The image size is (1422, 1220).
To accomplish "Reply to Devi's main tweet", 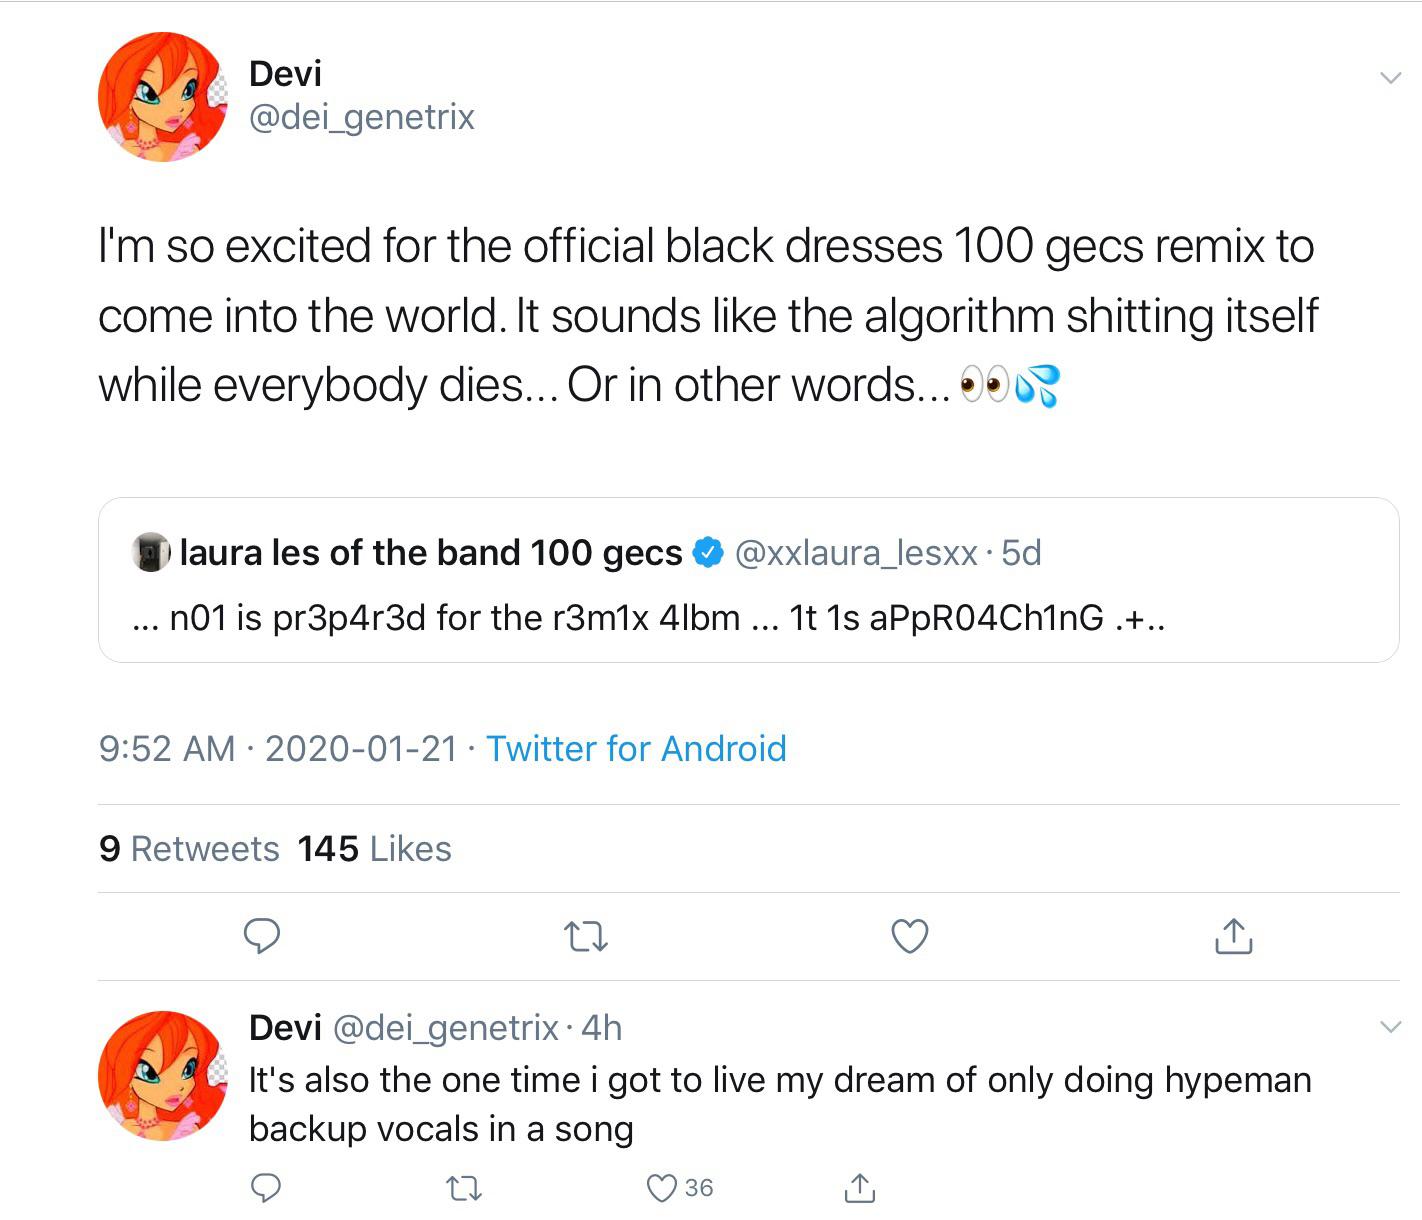I will tap(263, 937).
